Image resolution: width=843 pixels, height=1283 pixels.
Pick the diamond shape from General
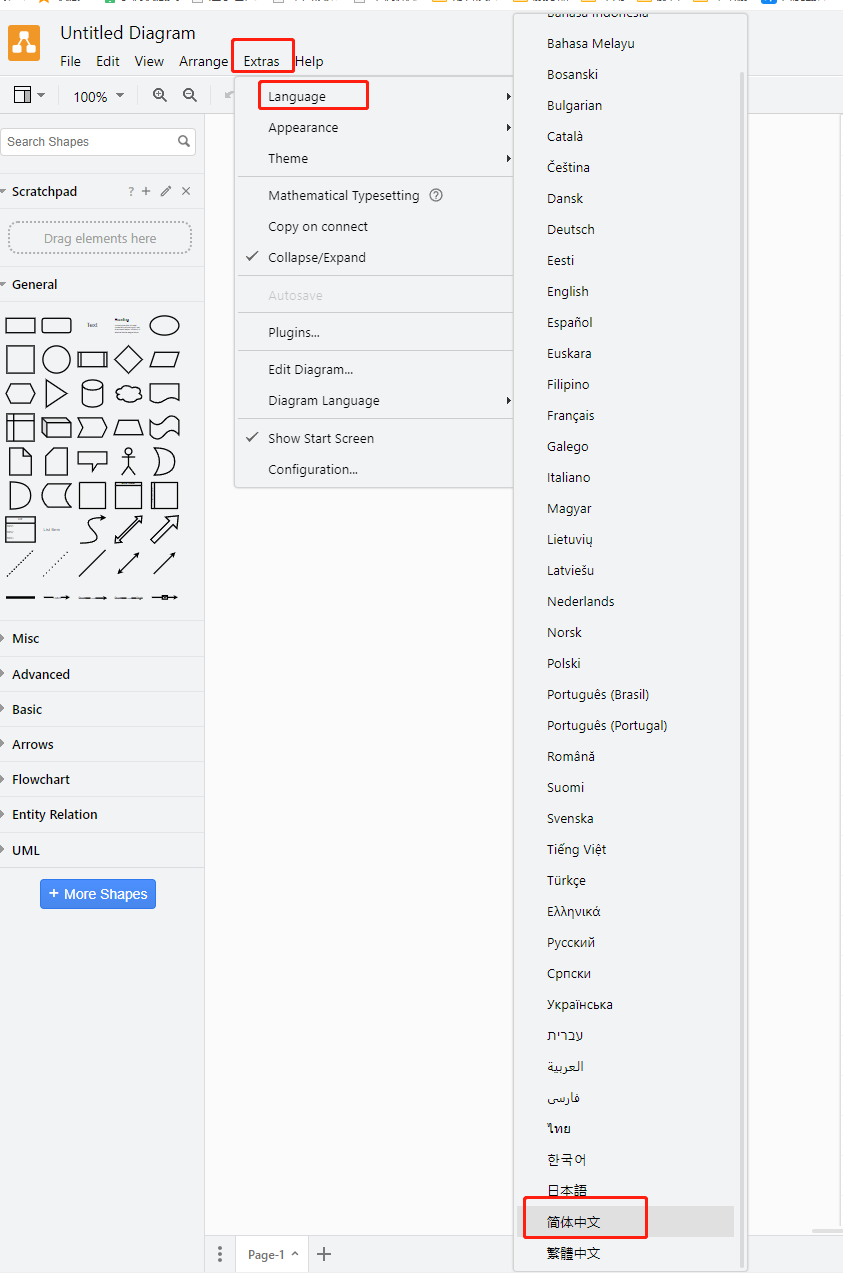coord(128,359)
